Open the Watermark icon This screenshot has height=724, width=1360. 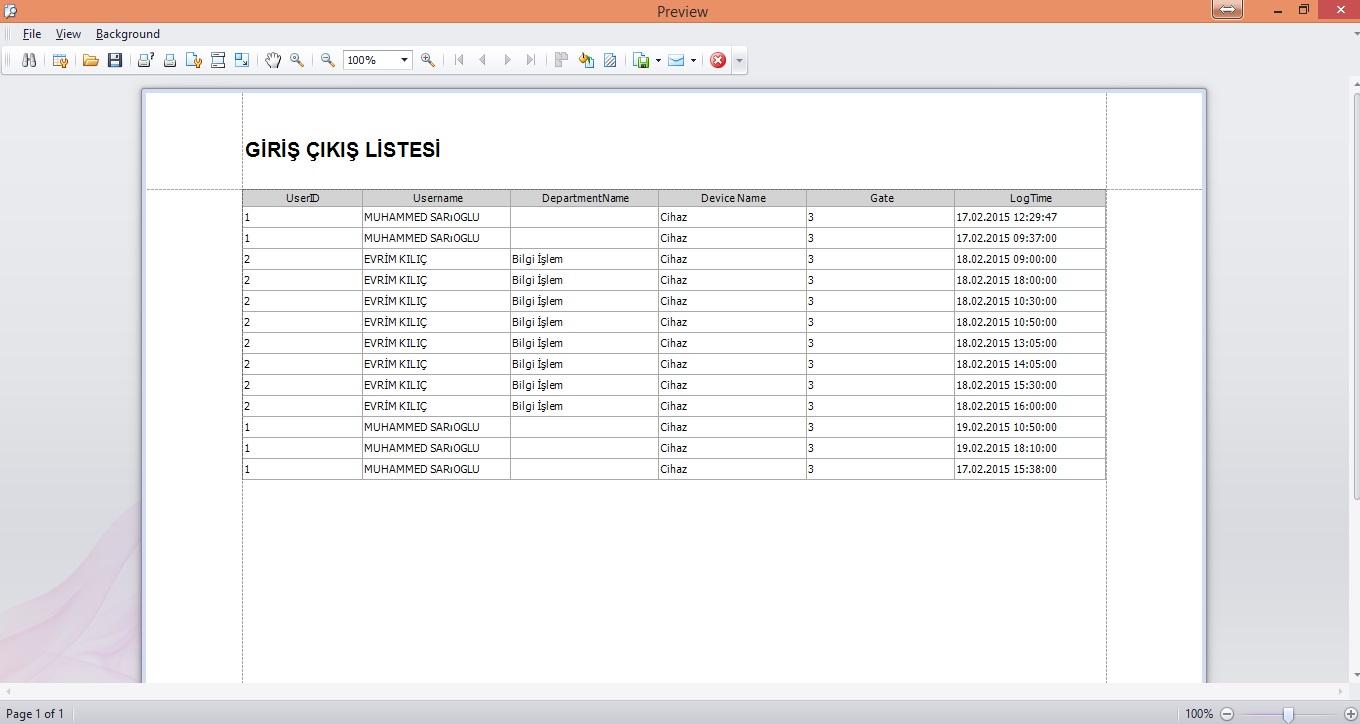click(610, 60)
